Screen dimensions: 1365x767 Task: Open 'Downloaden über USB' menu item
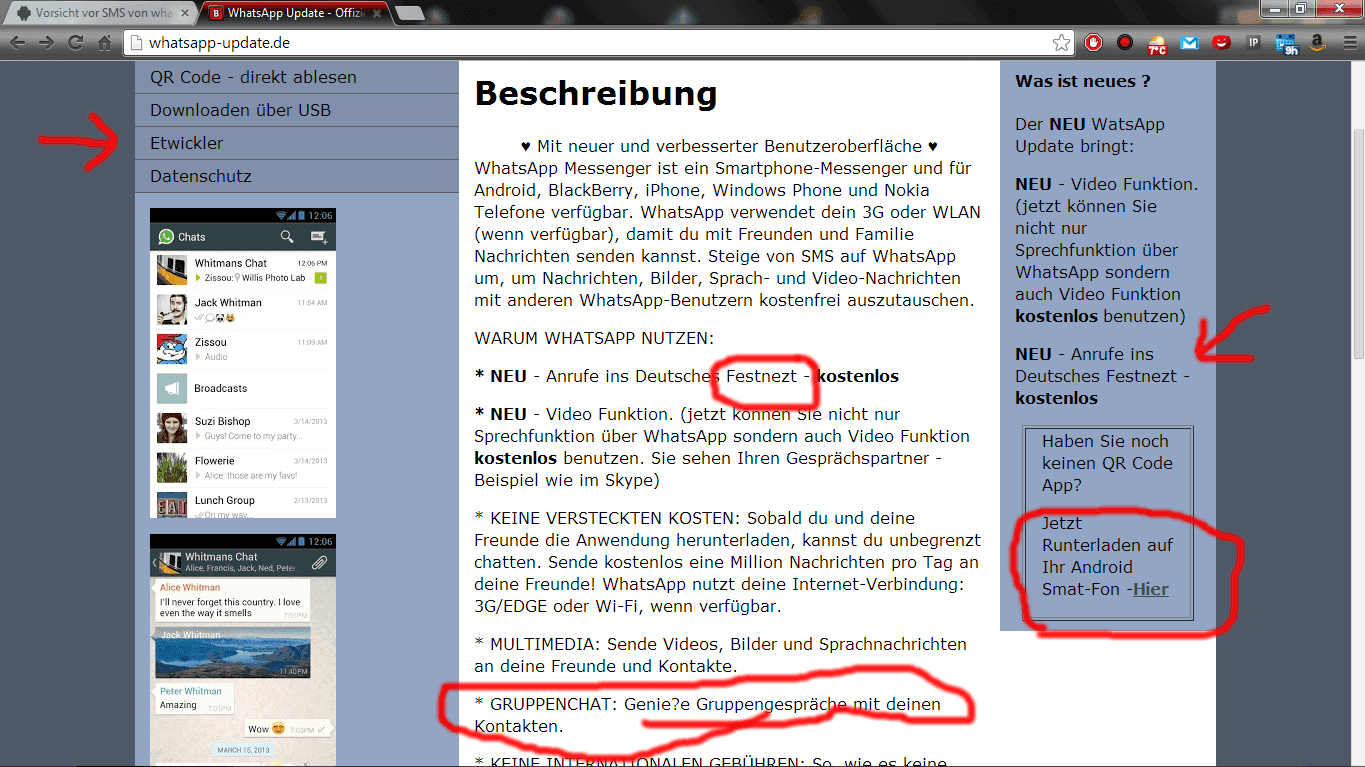tap(297, 110)
